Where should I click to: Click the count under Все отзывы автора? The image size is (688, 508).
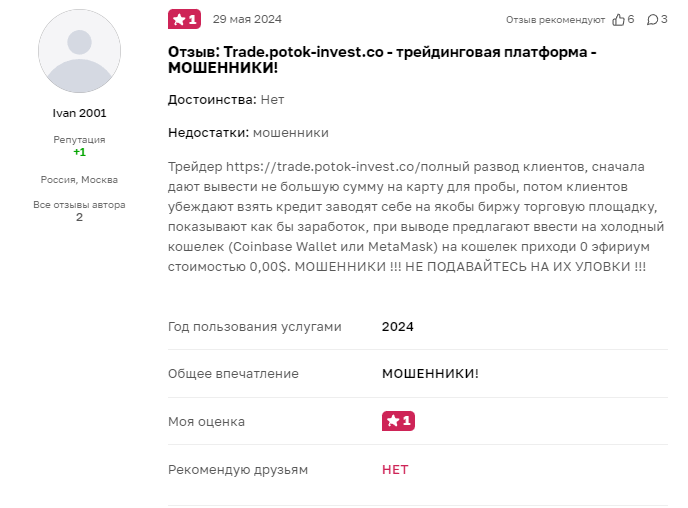click(79, 217)
